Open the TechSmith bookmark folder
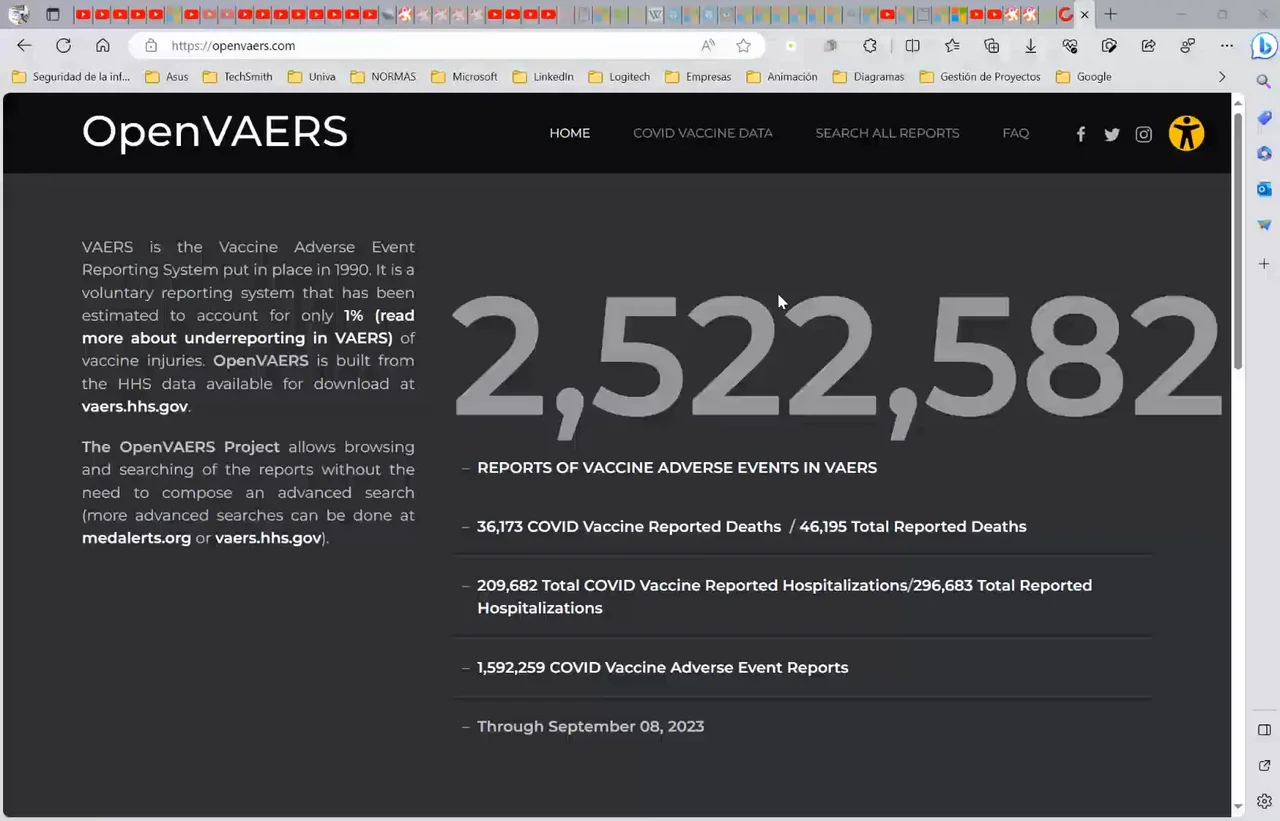Image resolution: width=1280 pixels, height=821 pixels. tap(237, 77)
